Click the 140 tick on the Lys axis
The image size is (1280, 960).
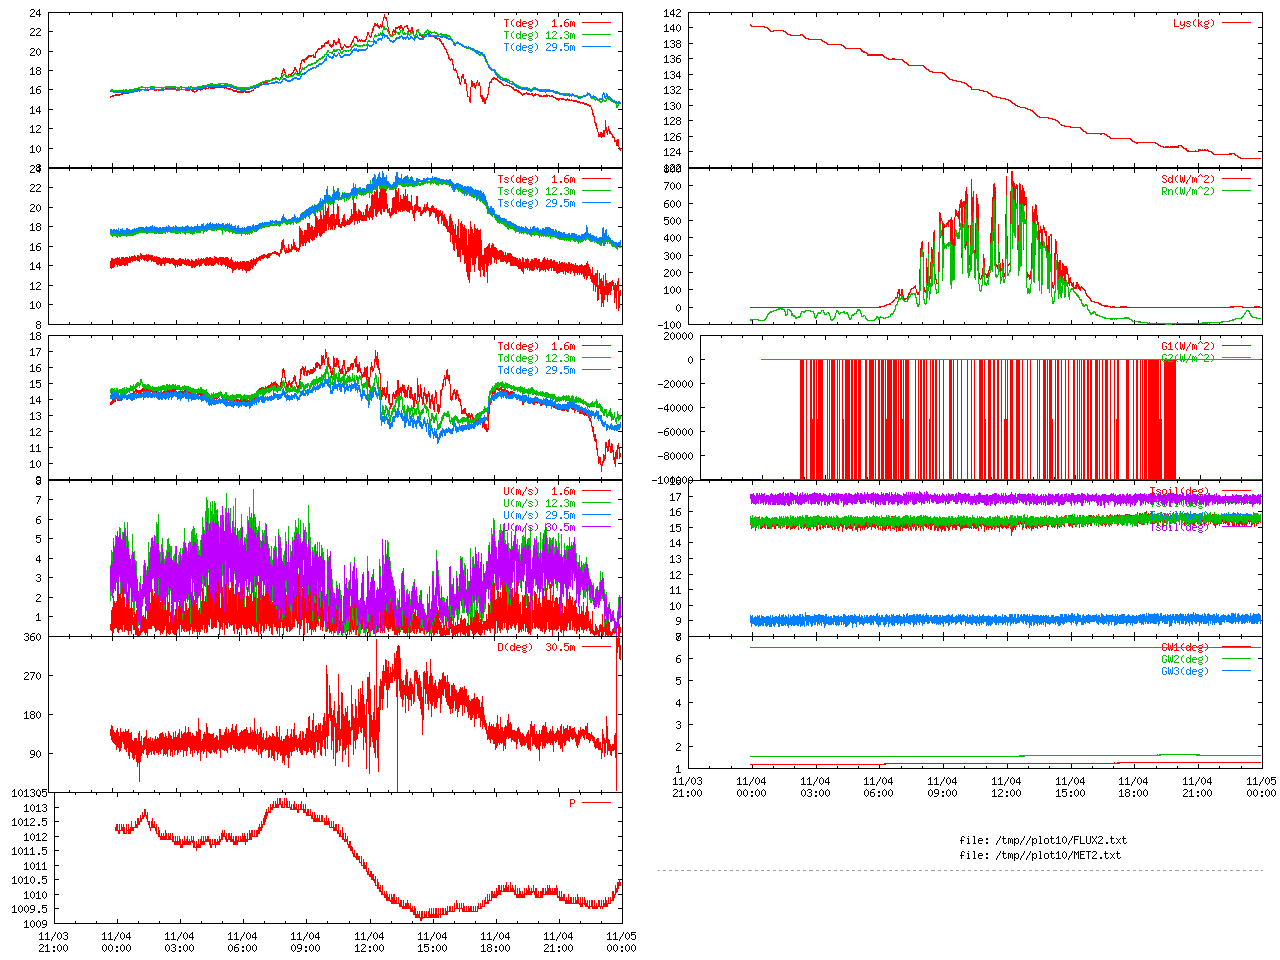coord(672,29)
